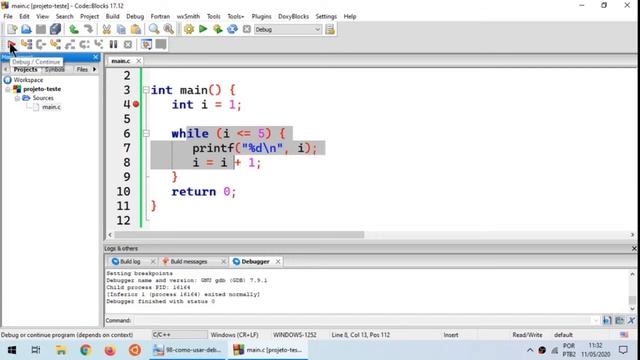Screen dimensions: 640x360
Task: Abort build icon
Action: point(247,29)
